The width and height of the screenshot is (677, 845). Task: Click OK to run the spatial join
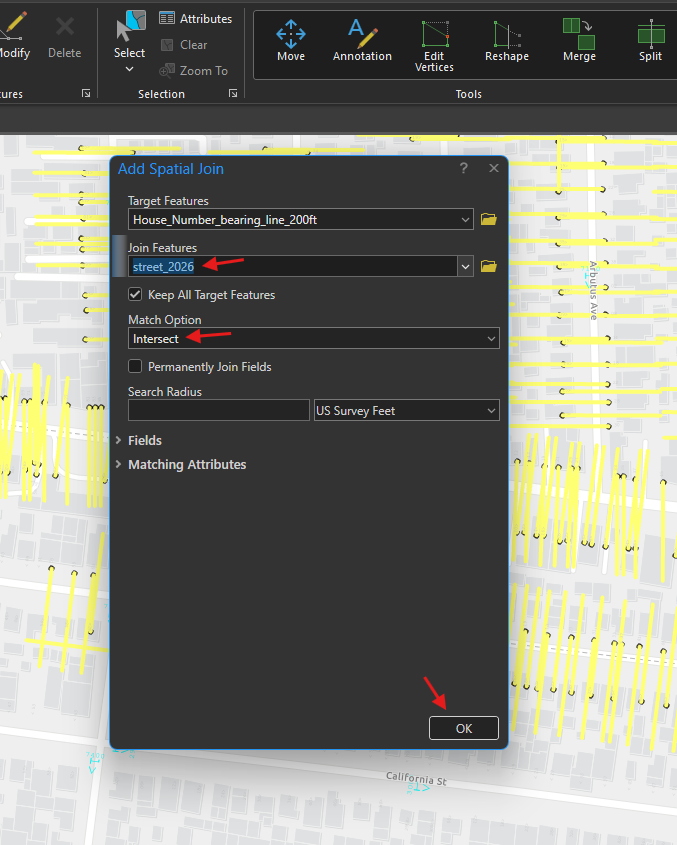[x=464, y=728]
